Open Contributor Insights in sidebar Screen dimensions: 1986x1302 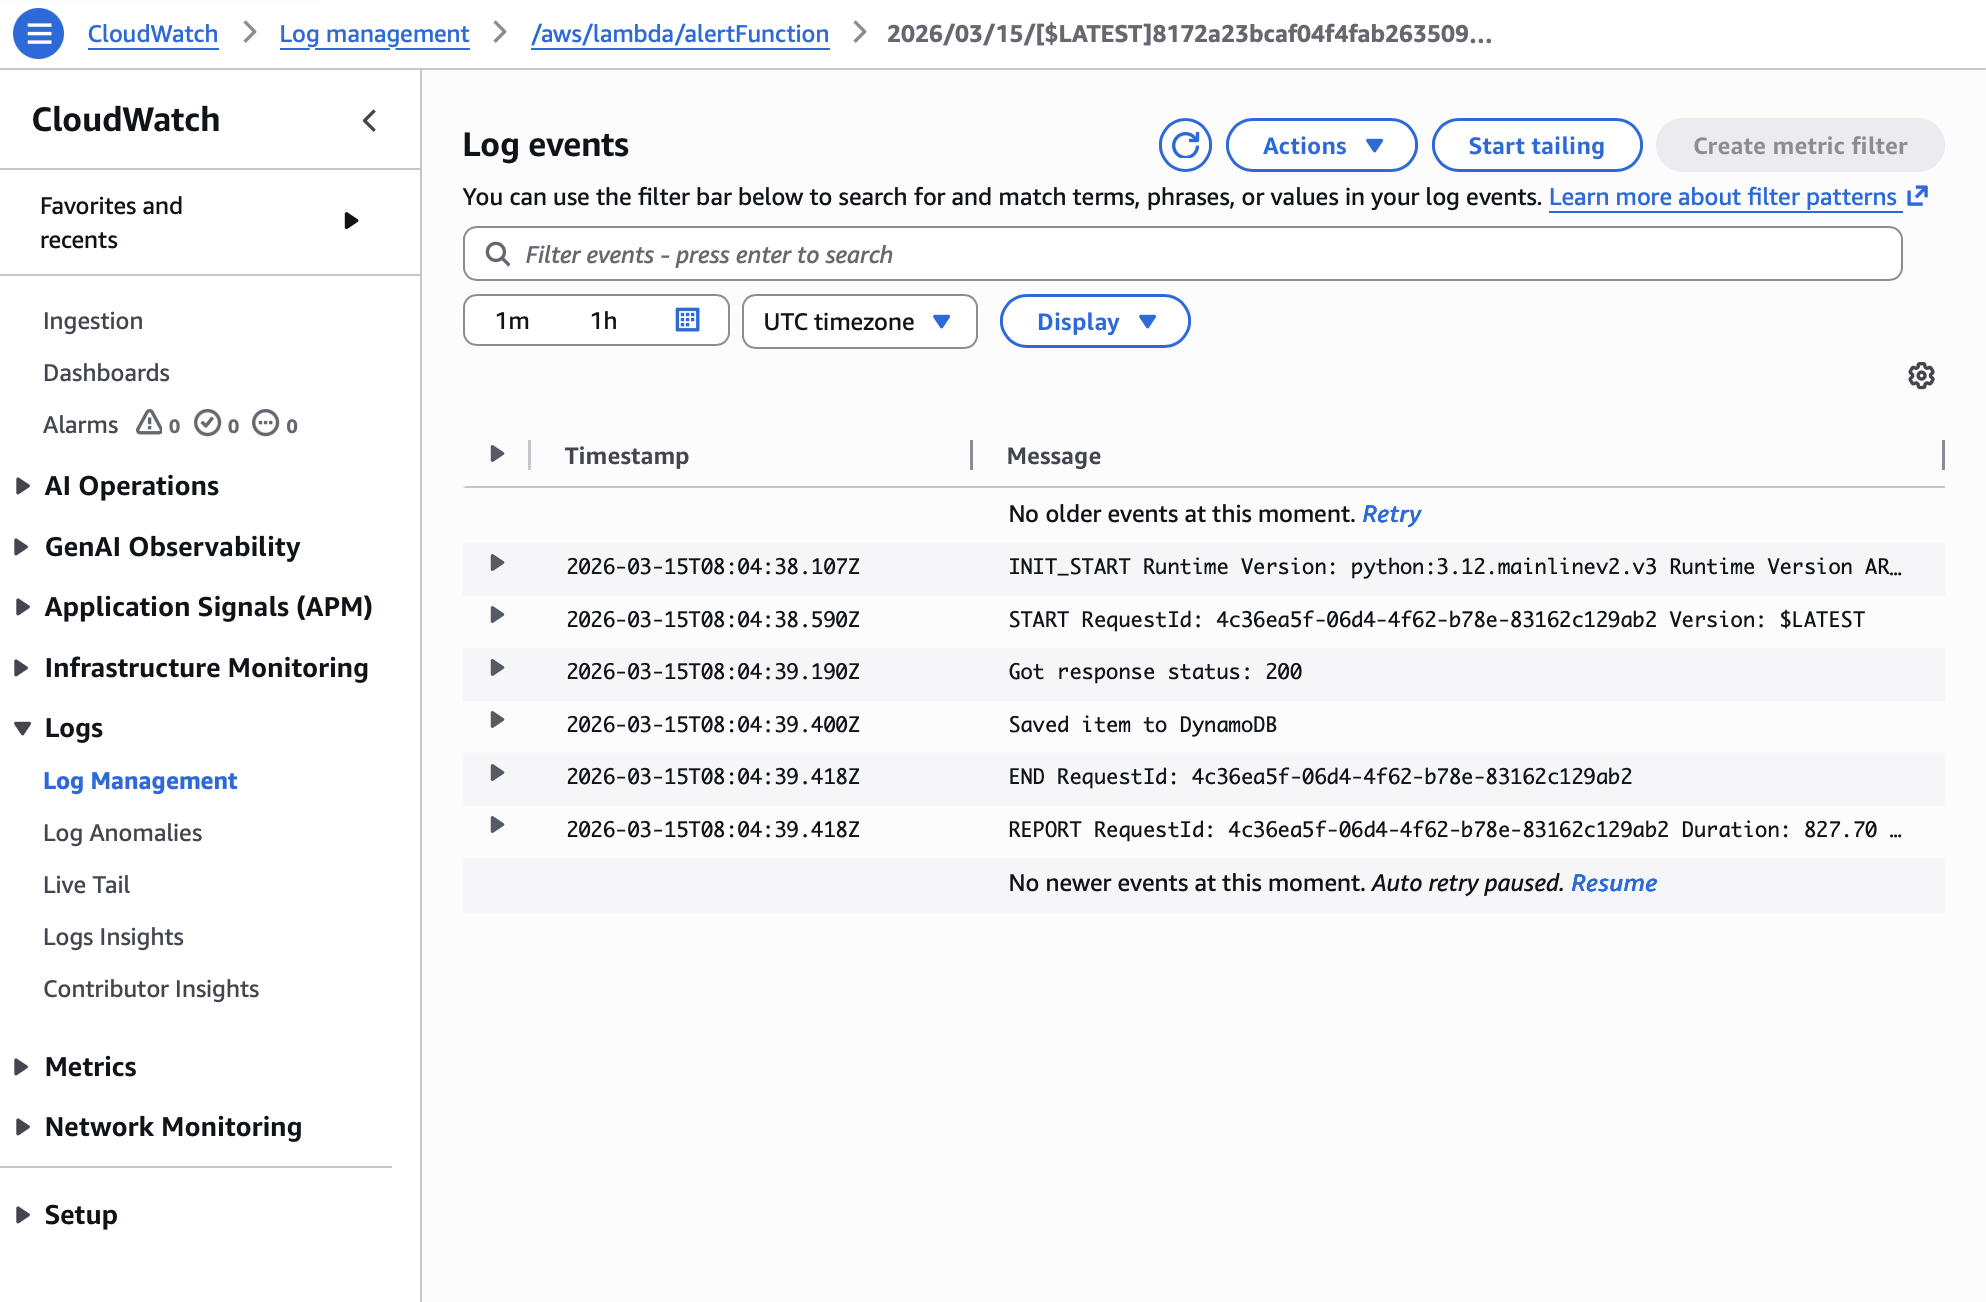click(x=151, y=989)
